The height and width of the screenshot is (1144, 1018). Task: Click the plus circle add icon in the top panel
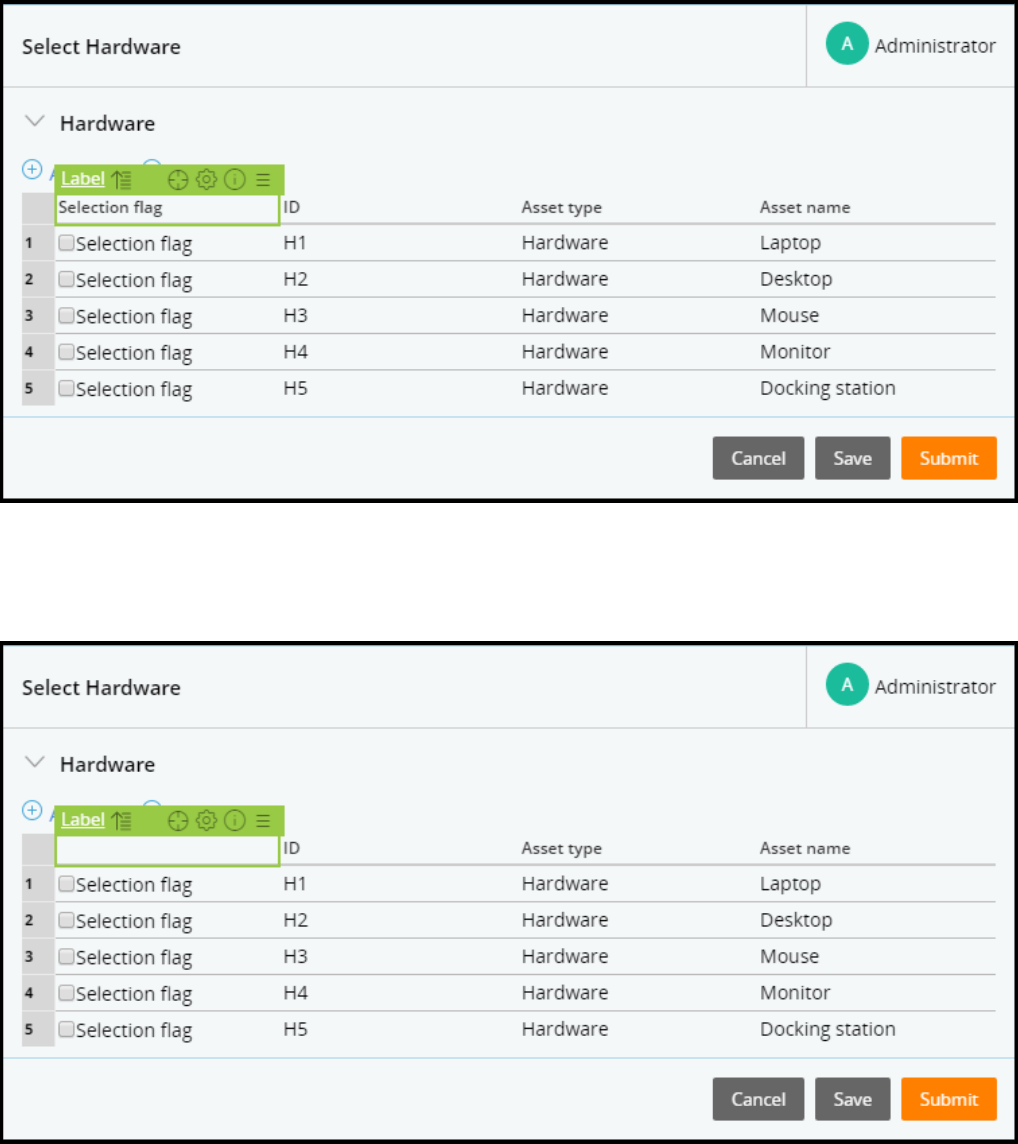click(x=32, y=169)
